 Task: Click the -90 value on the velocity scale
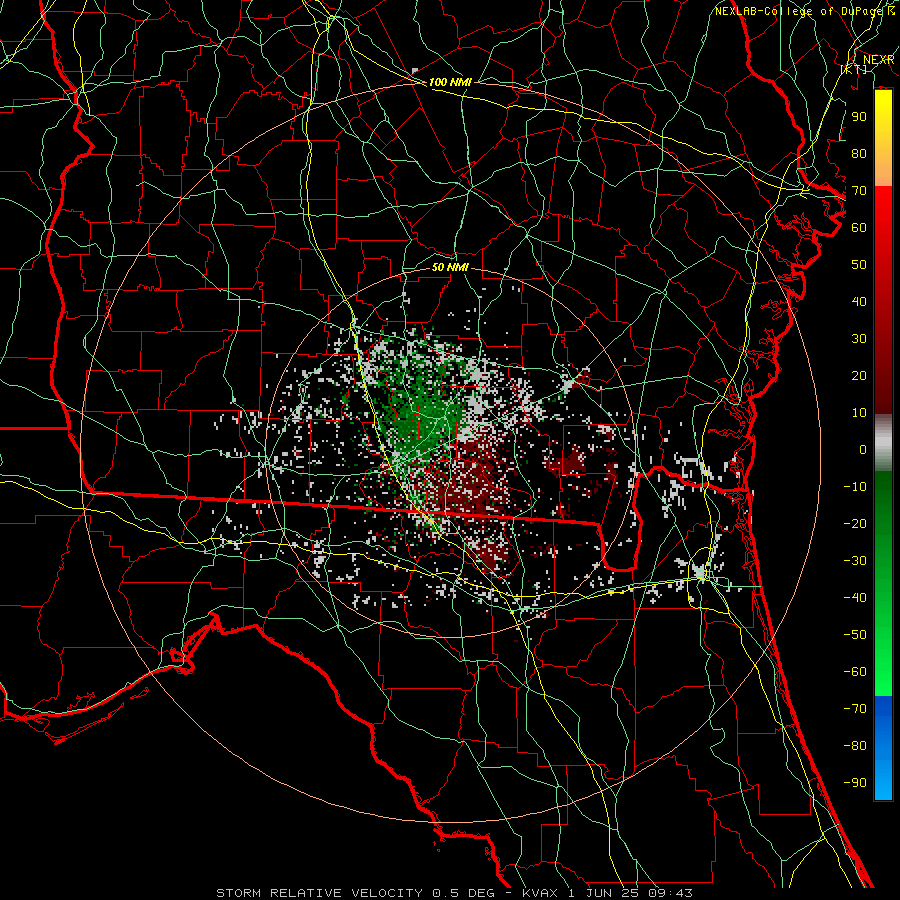[x=855, y=783]
